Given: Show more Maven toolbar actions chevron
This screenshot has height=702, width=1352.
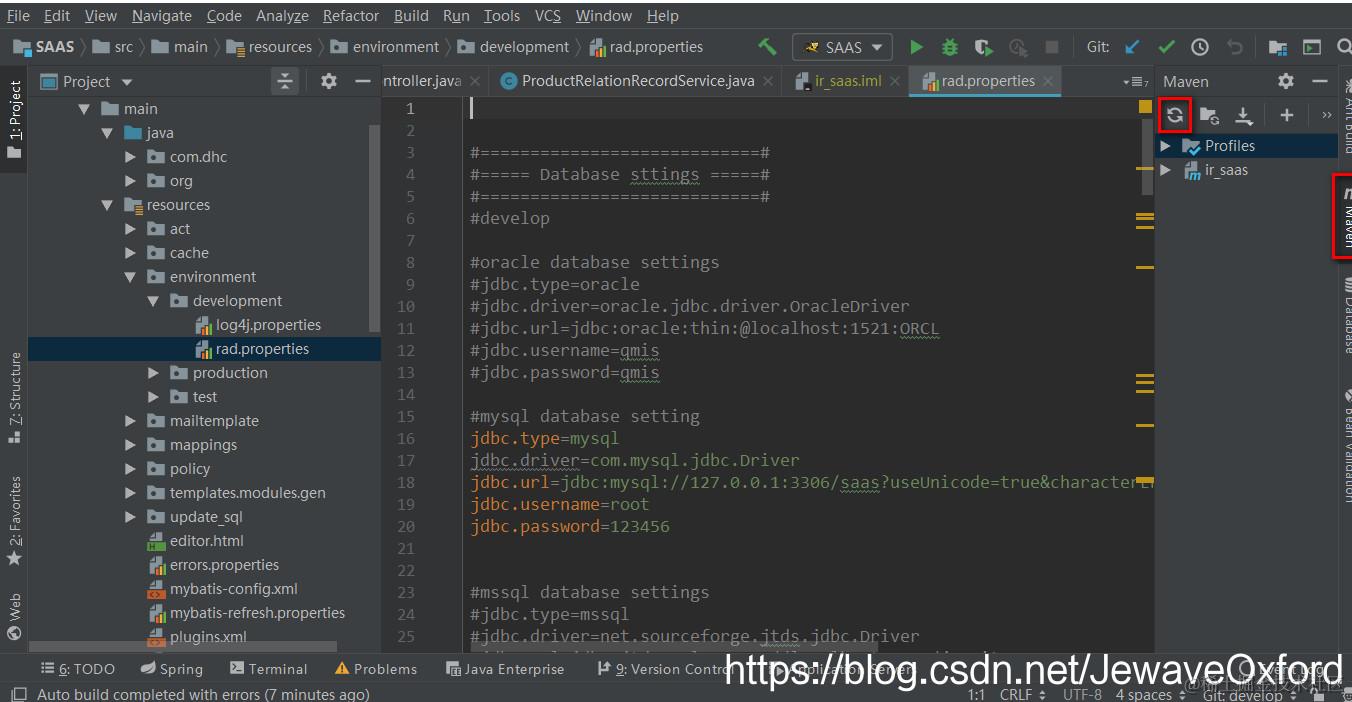Looking at the screenshot, I should point(1327,115).
